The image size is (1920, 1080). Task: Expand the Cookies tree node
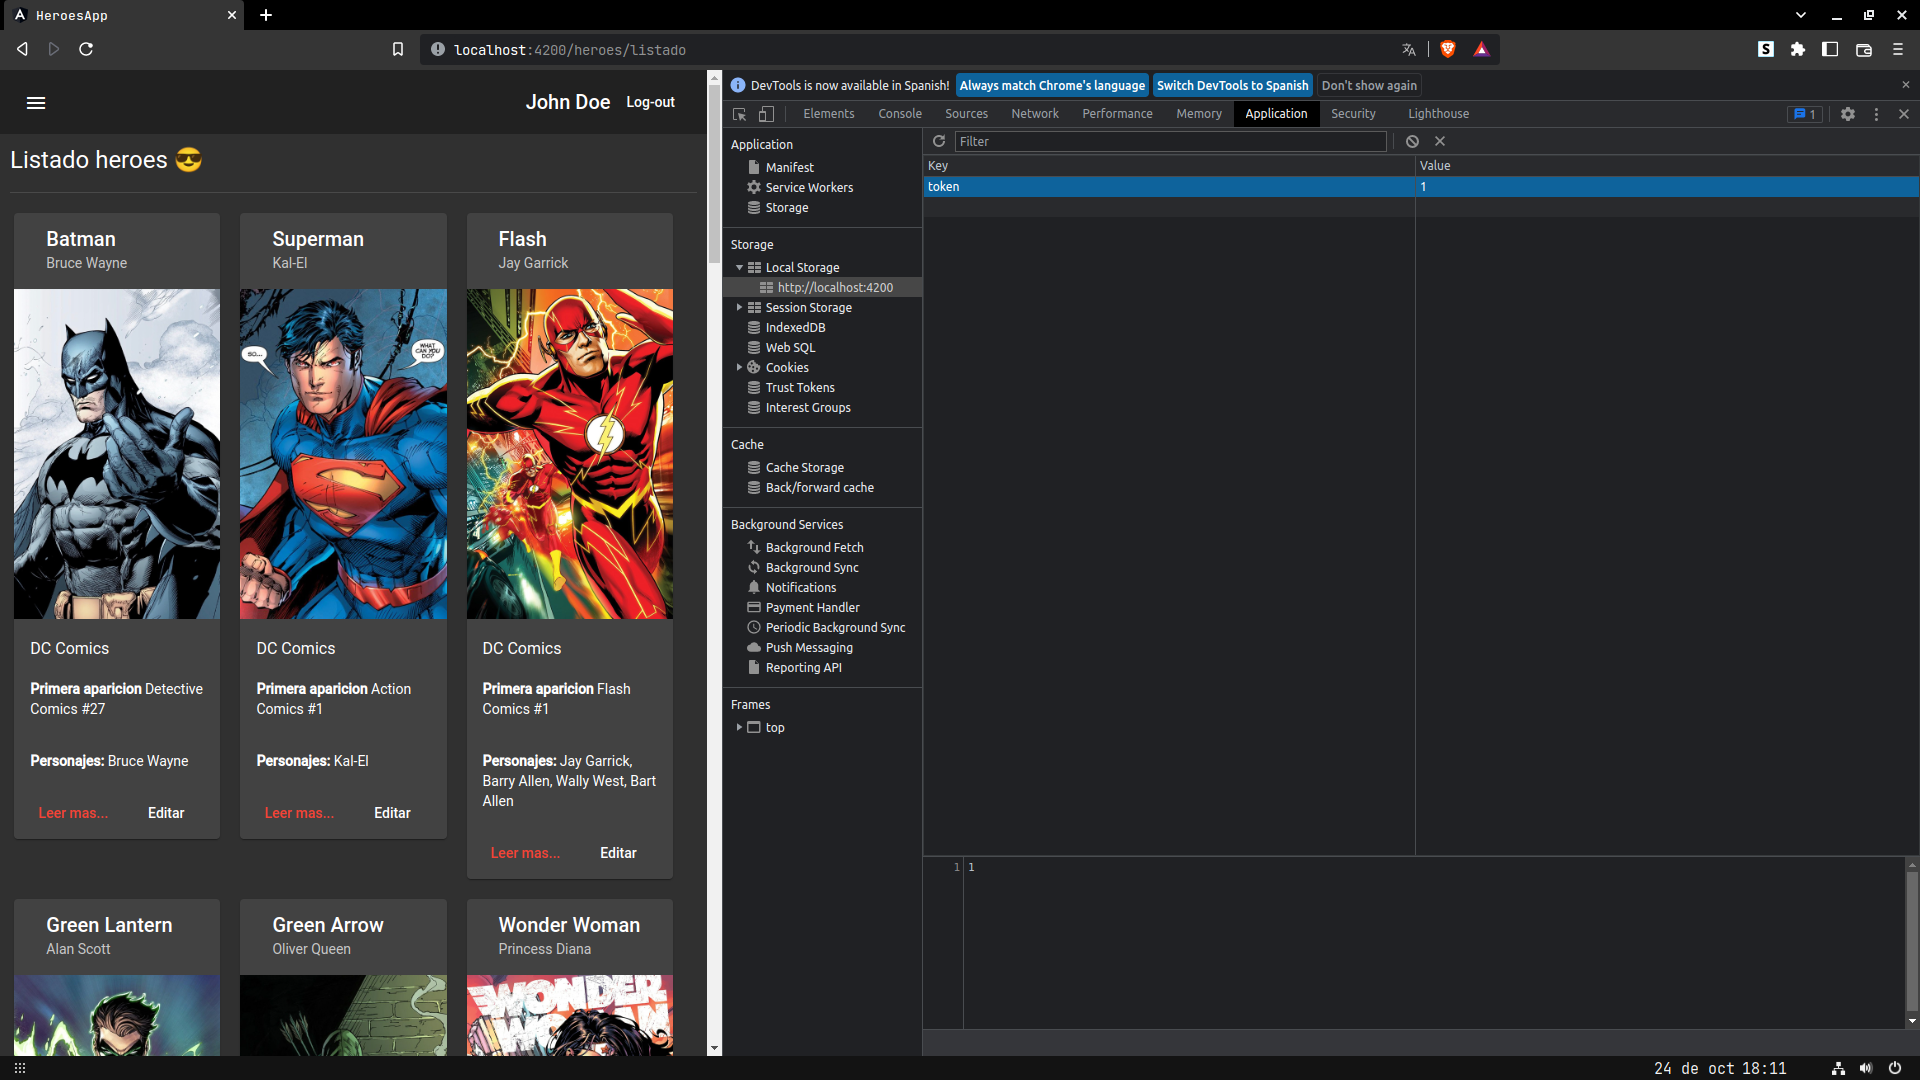point(739,367)
